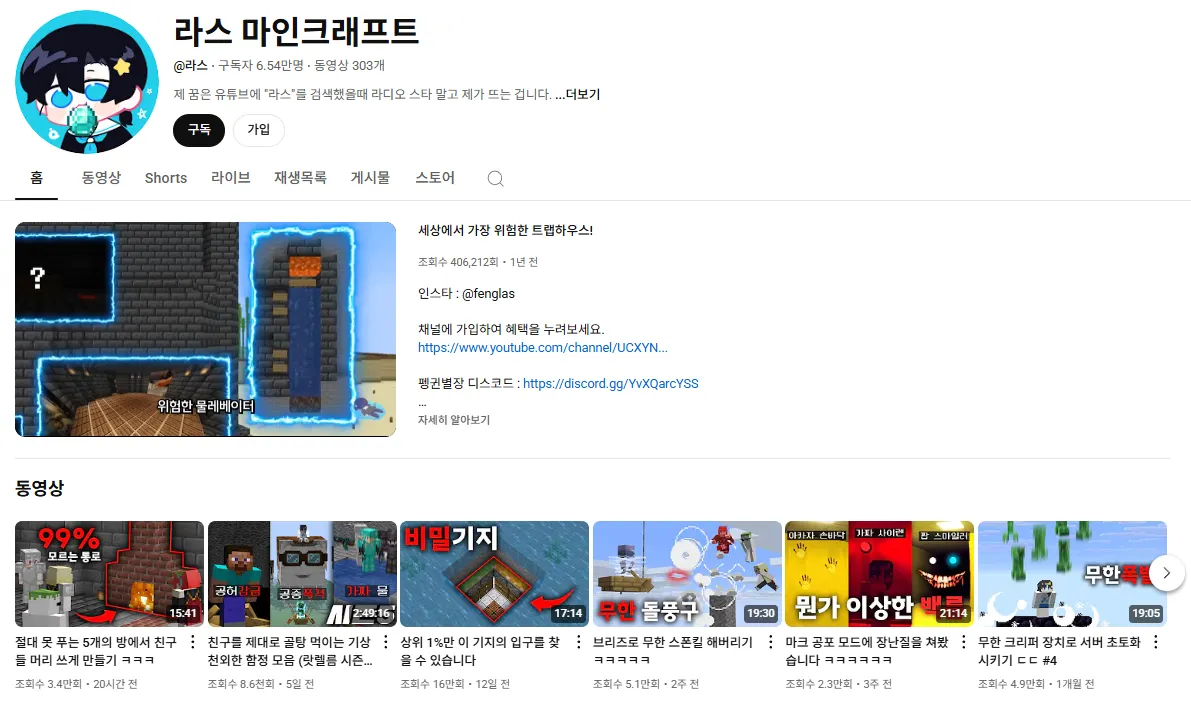Open the 라이브 tab

[x=231, y=178]
